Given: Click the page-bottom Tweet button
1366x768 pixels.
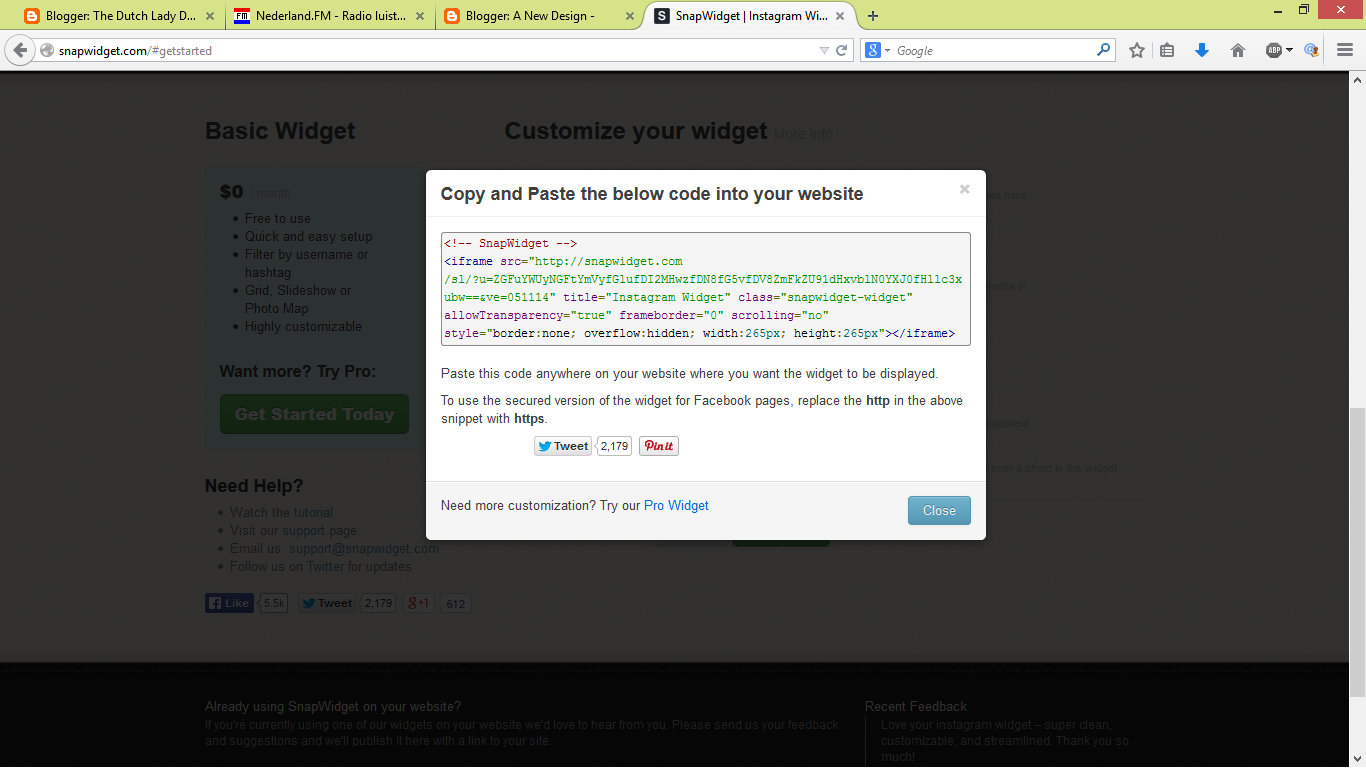Looking at the screenshot, I should pyautogui.click(x=327, y=603).
